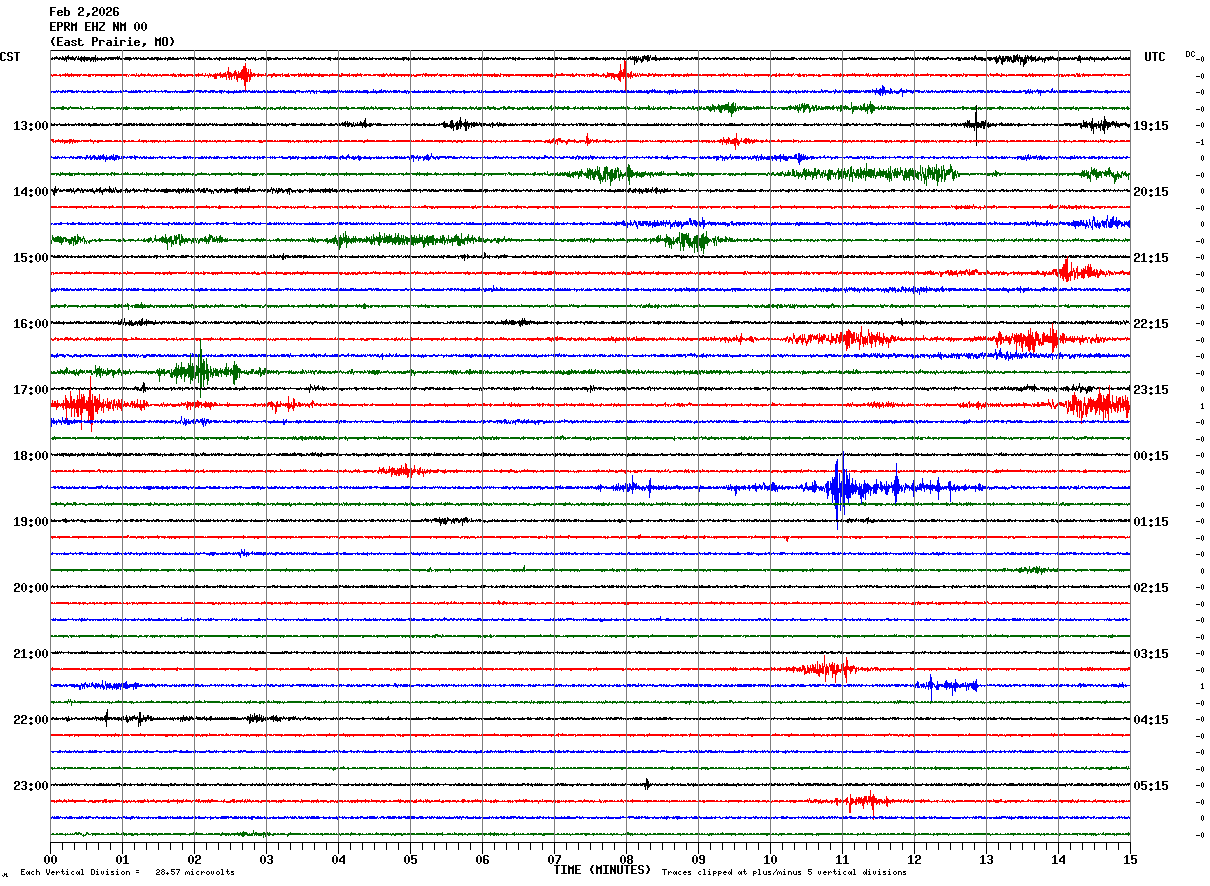
Task: Select the 19:00 CST row label
Action: [x=31, y=522]
